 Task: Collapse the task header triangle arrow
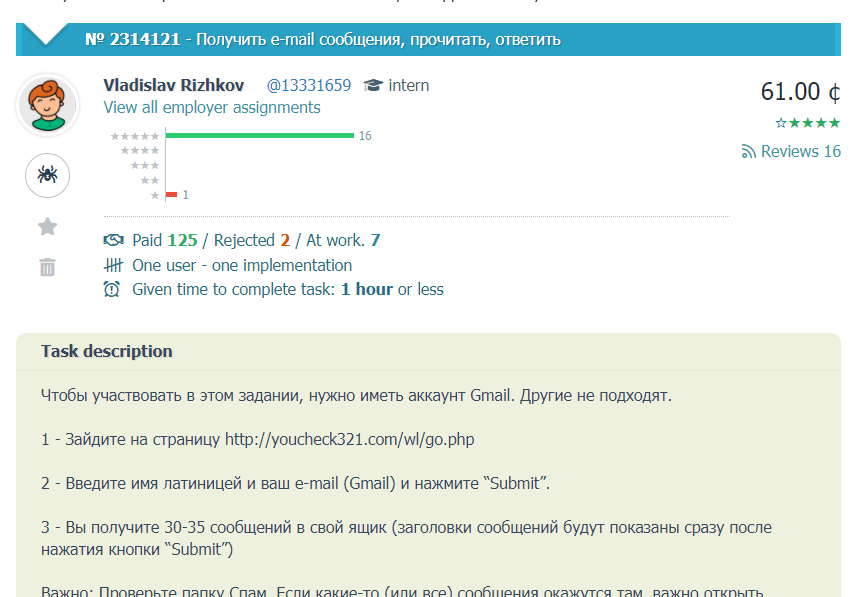pos(46,37)
